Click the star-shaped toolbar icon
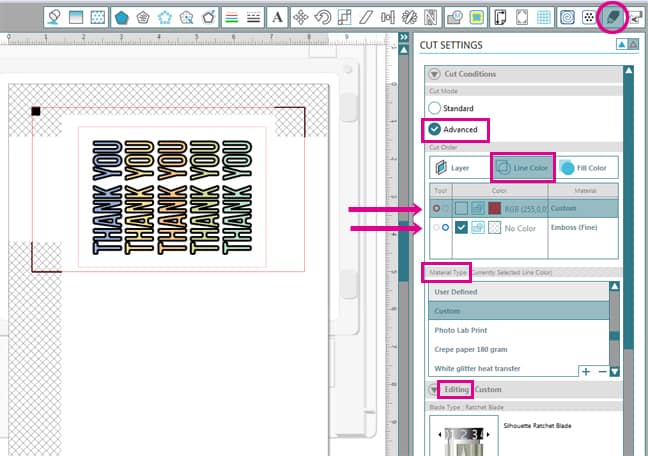 coord(166,17)
